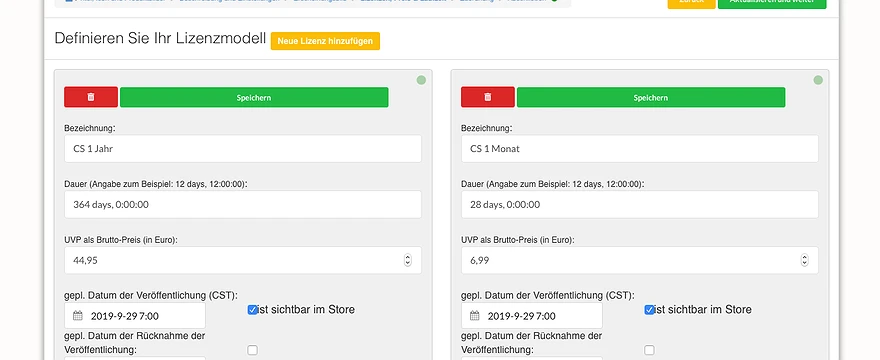Click the price field showing 6,99
The image size is (880, 360).
(x=640, y=260)
